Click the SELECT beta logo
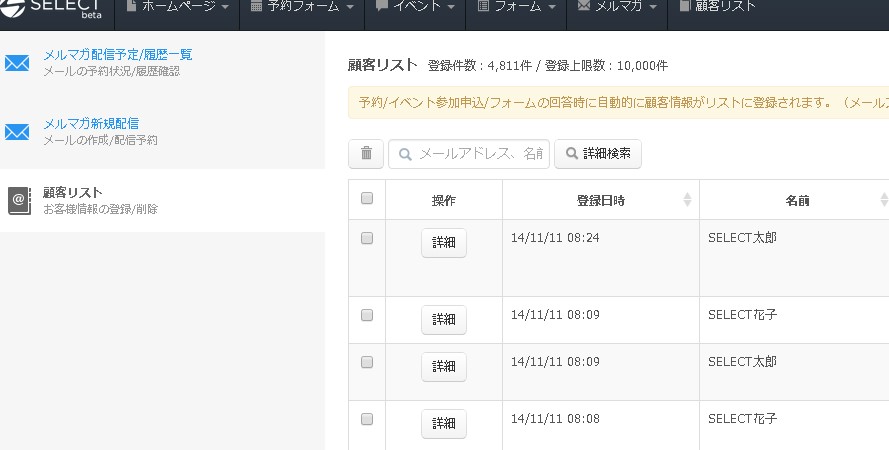This screenshot has width=889, height=450. (x=51, y=9)
